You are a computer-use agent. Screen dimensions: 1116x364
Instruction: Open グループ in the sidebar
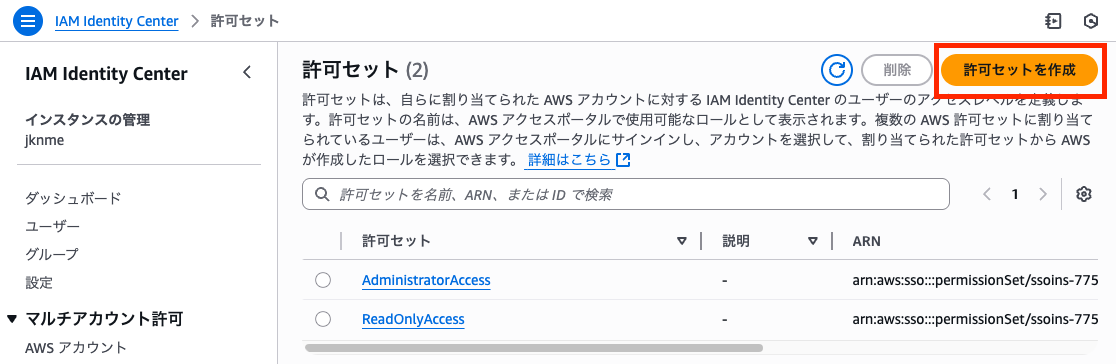[51, 254]
